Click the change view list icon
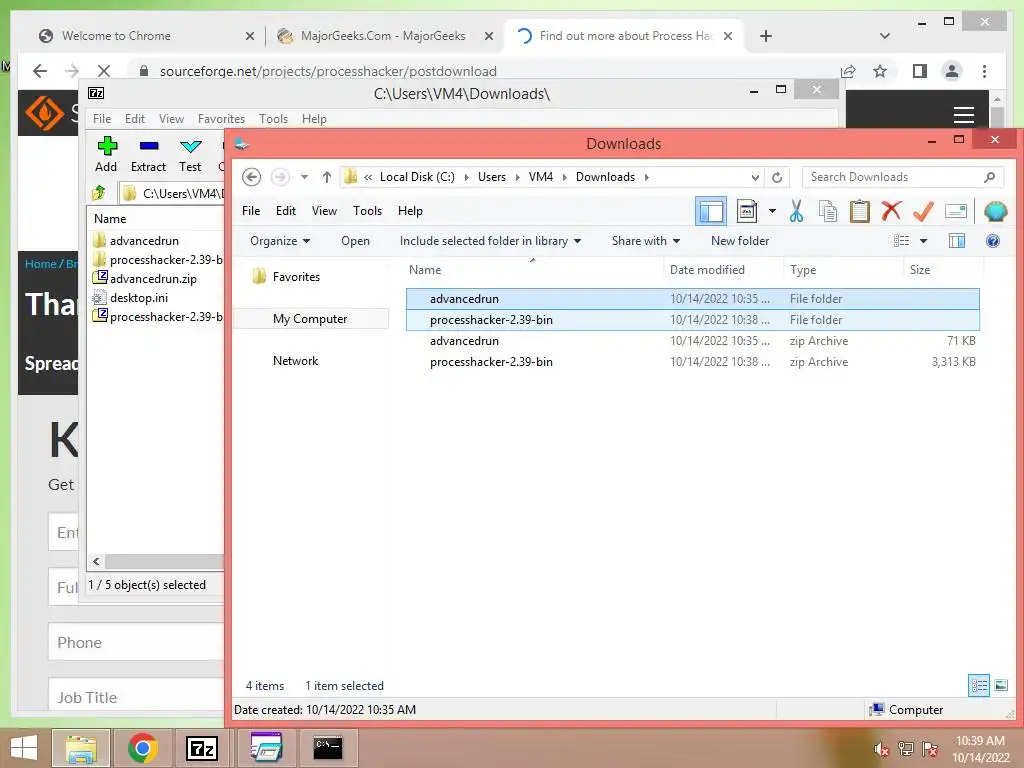Image resolution: width=1024 pixels, height=768 pixels. pyautogui.click(x=901, y=241)
